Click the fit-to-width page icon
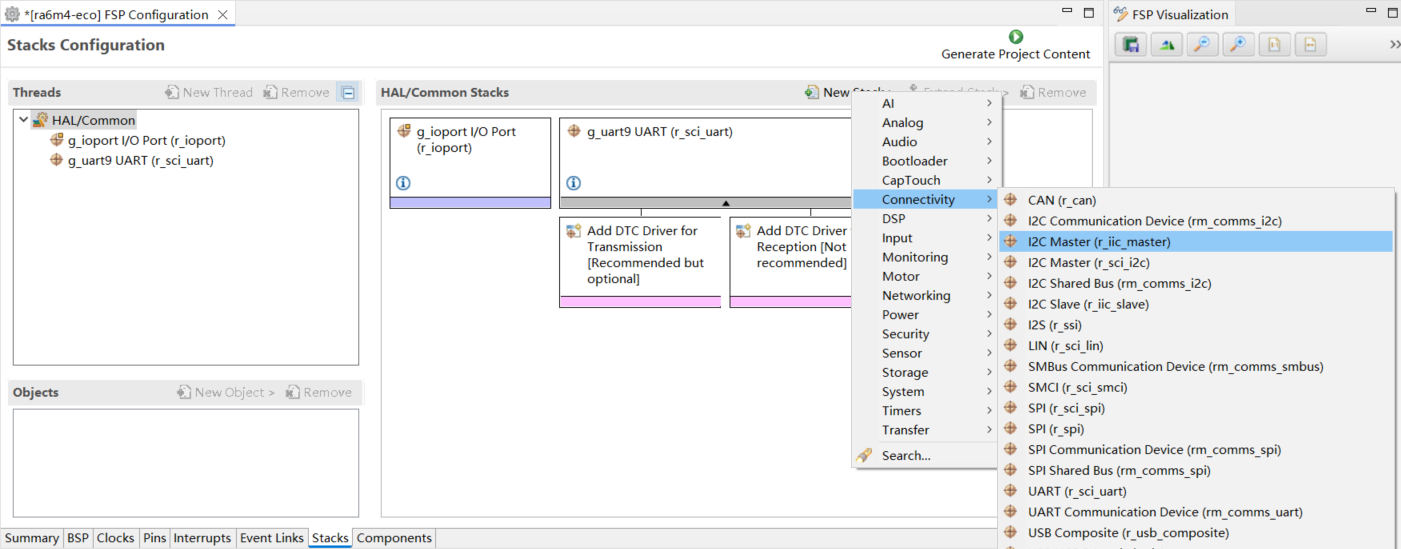This screenshot has width=1401, height=549. click(x=1309, y=45)
